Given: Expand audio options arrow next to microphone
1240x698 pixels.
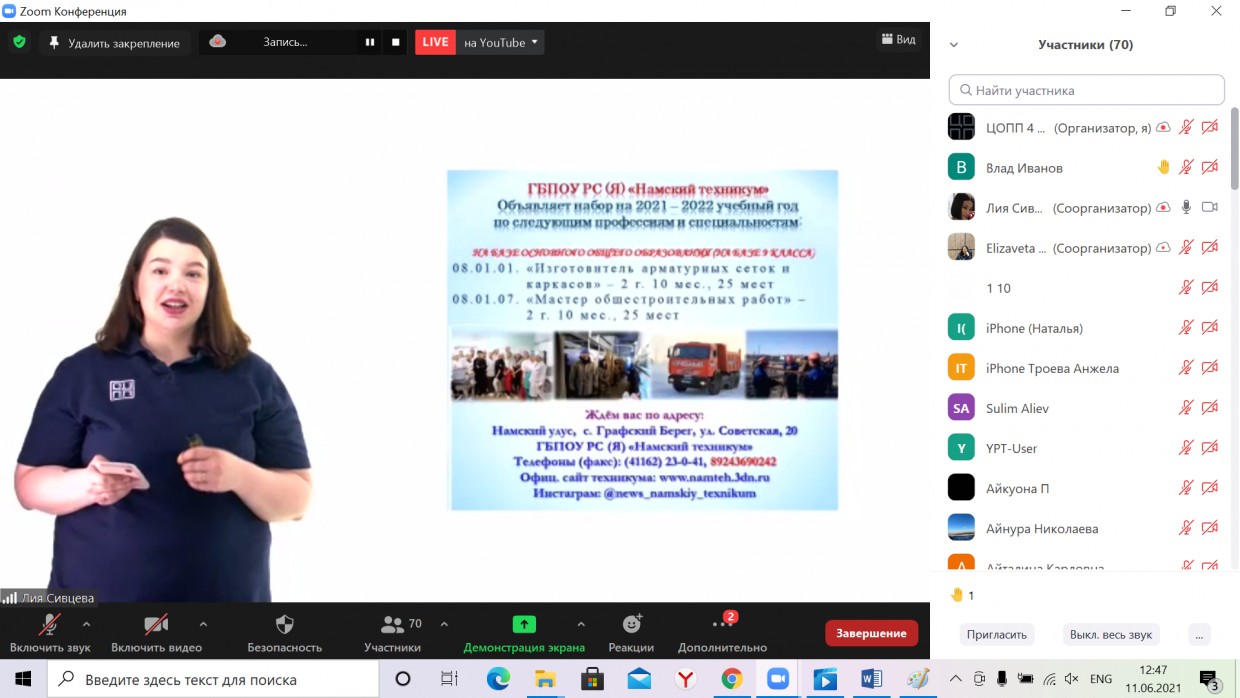Looking at the screenshot, I should [x=86, y=624].
